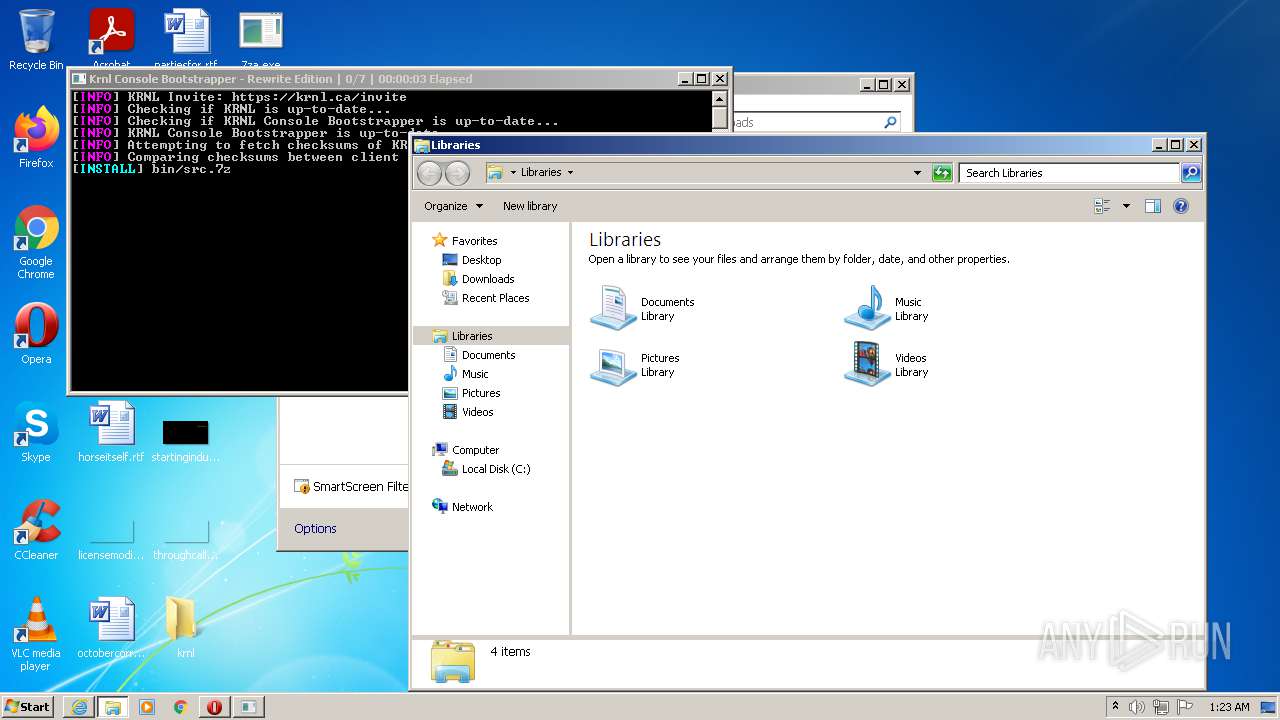Open the Music library
1280x720 pixels.
coord(886,308)
